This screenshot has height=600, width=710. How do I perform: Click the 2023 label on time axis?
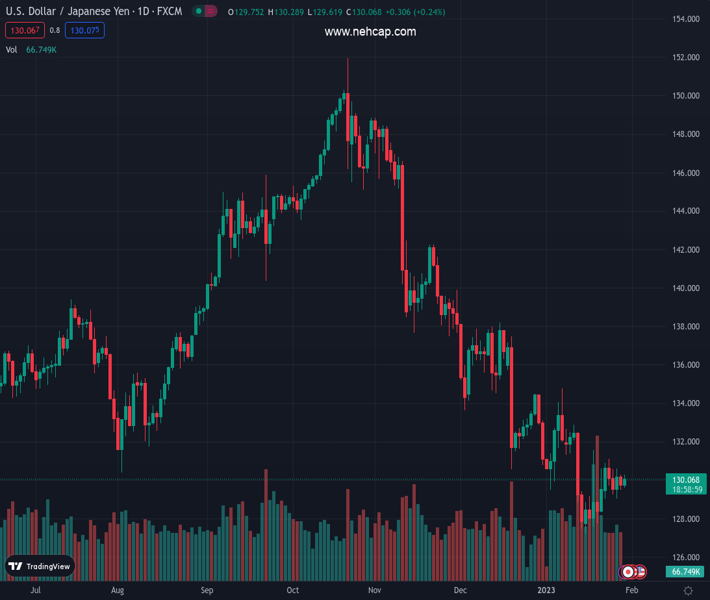[x=546, y=591]
